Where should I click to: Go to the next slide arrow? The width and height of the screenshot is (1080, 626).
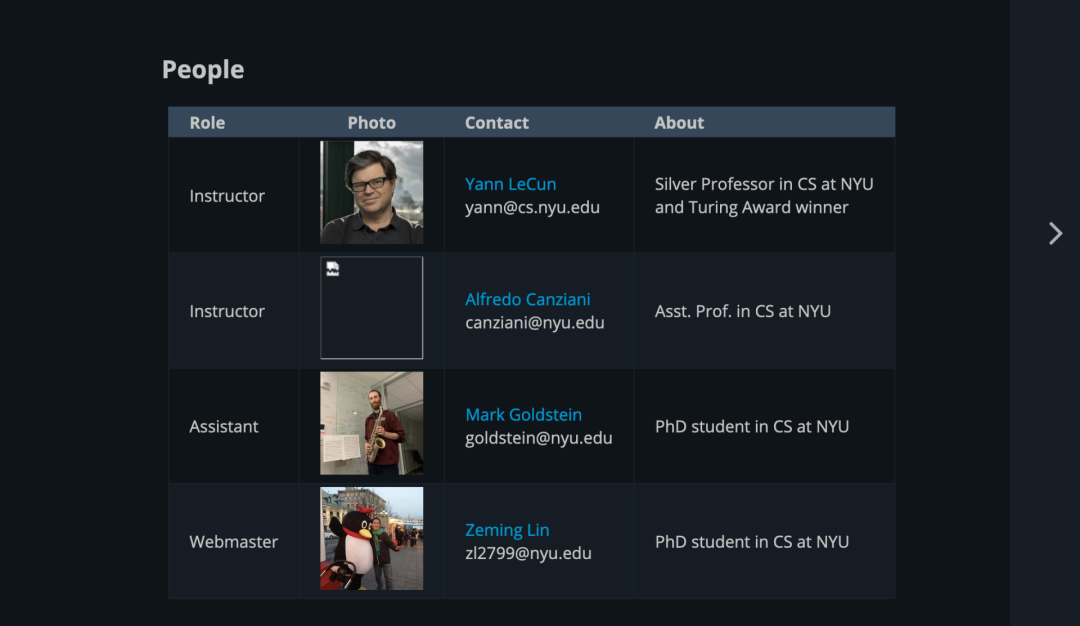tap(1055, 233)
